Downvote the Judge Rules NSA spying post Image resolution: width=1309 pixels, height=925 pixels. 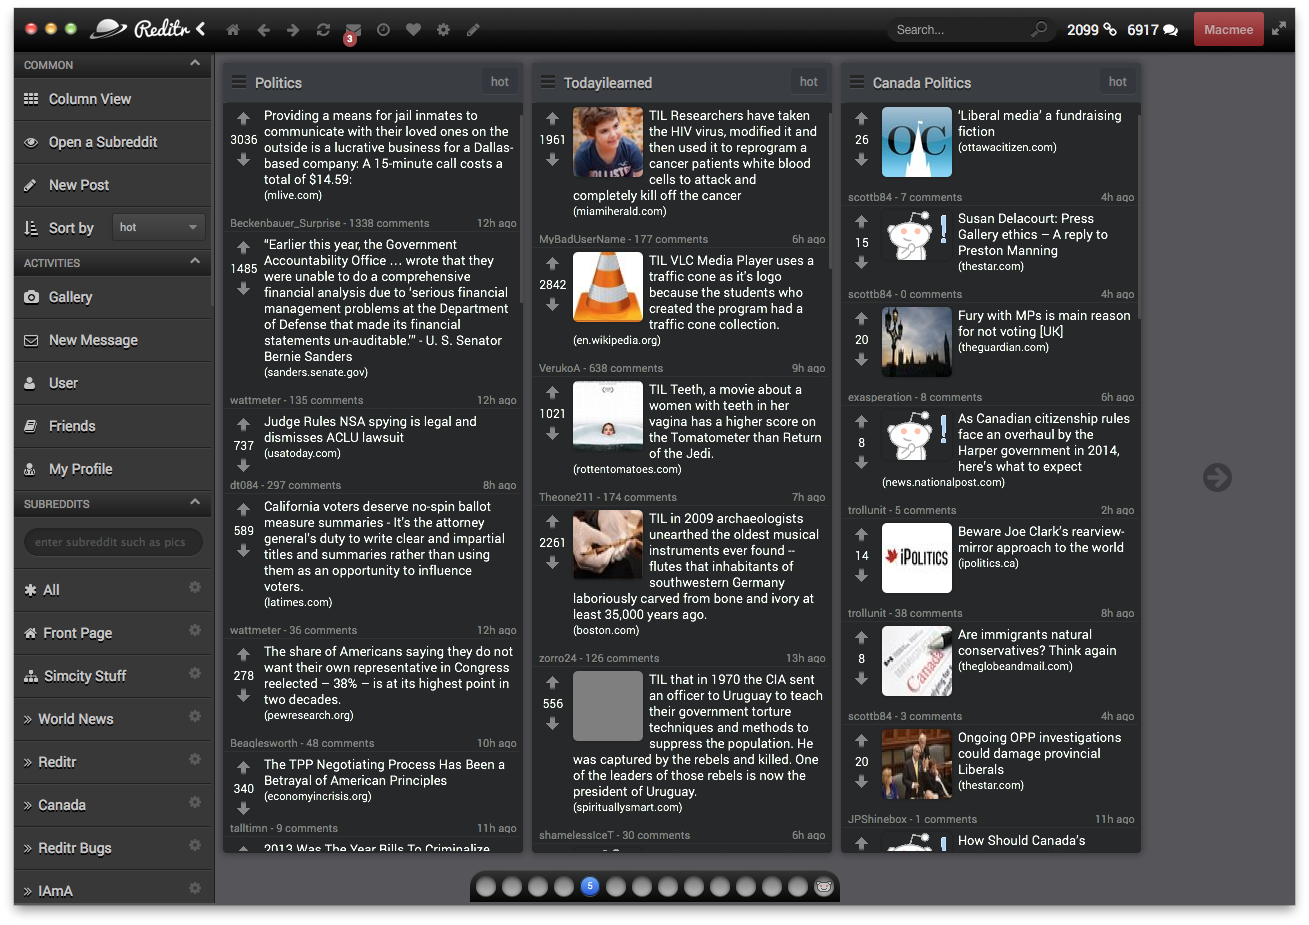point(243,465)
